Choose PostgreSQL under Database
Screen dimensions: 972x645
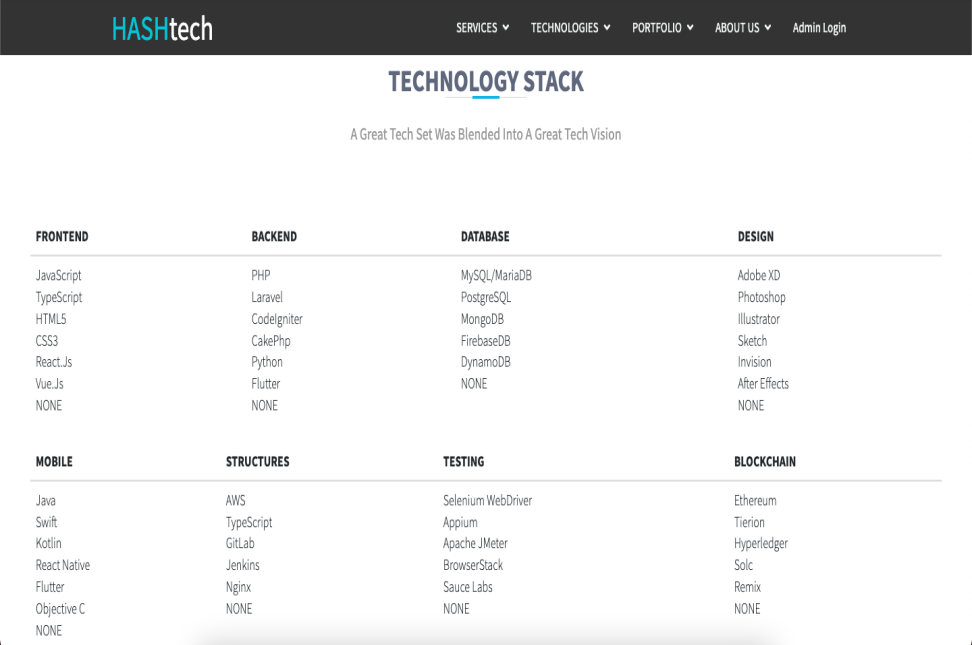coord(486,297)
